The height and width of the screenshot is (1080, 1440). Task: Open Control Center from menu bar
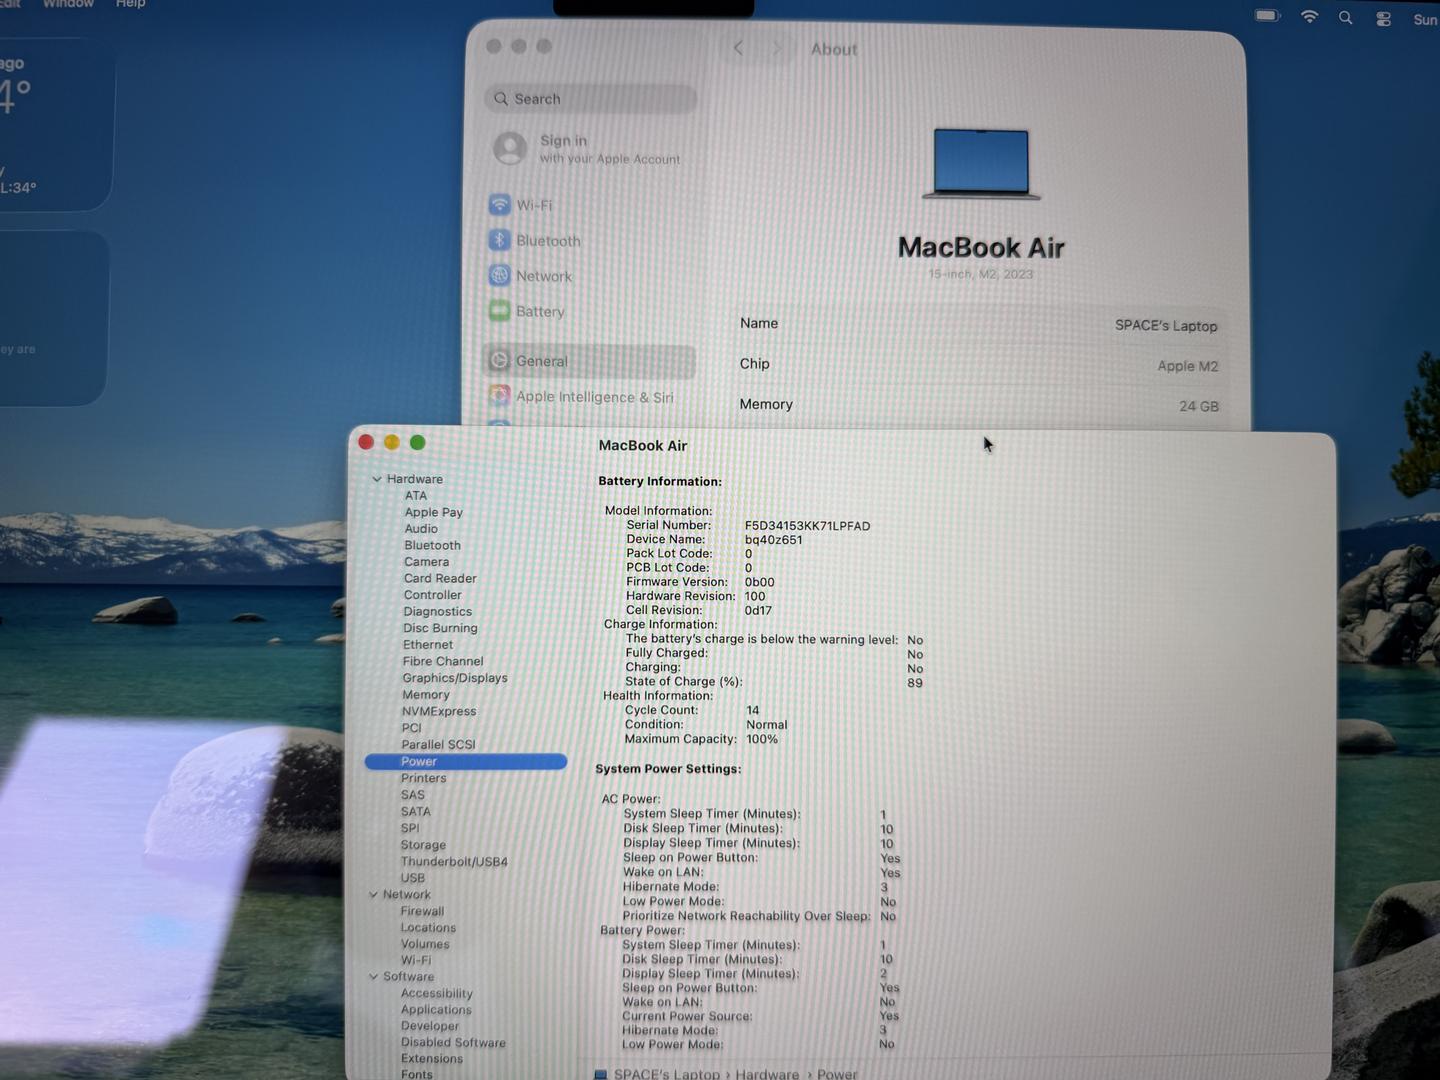(x=1383, y=19)
